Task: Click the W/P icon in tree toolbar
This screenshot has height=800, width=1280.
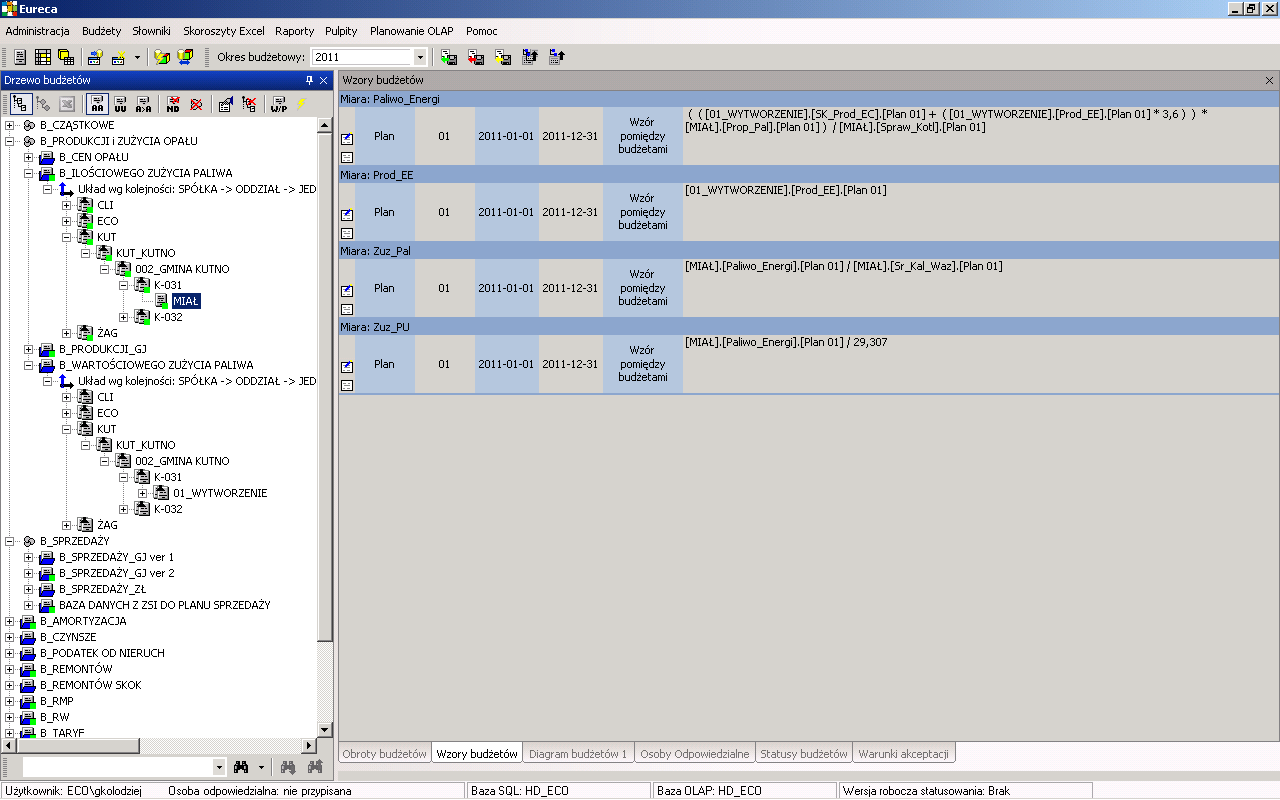Action: click(x=278, y=103)
